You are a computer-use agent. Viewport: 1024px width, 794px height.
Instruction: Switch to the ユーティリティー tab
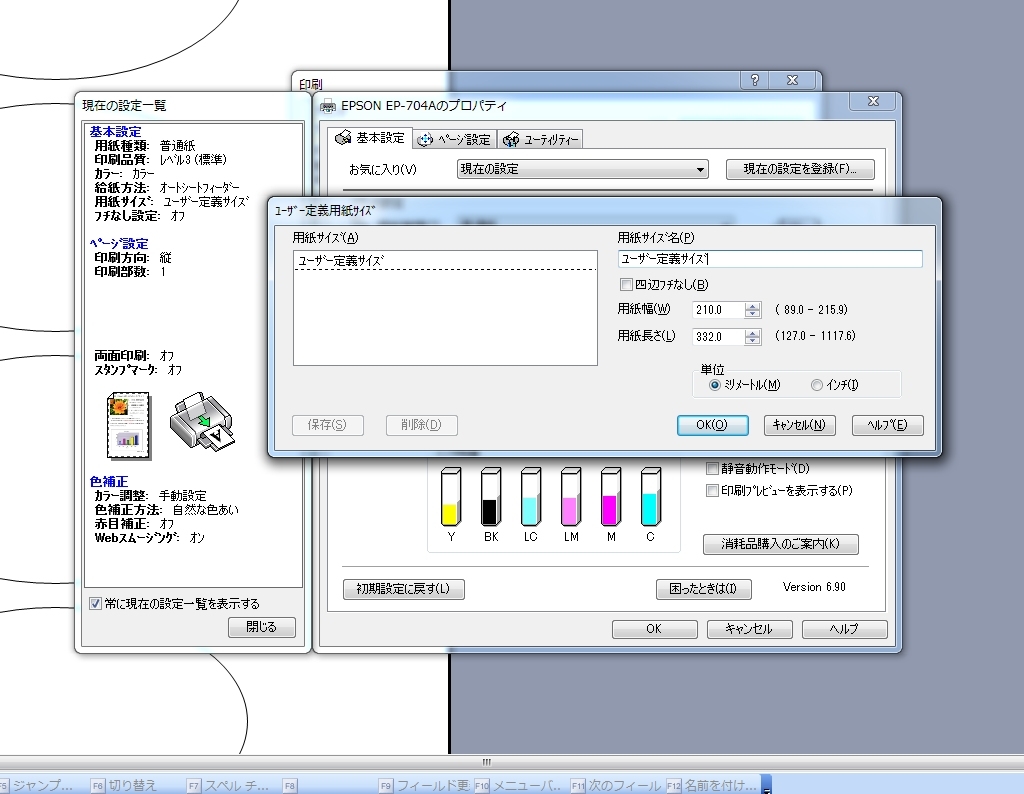click(540, 140)
